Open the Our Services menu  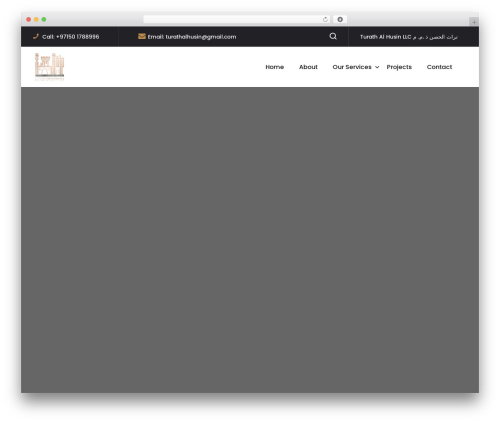coord(352,67)
